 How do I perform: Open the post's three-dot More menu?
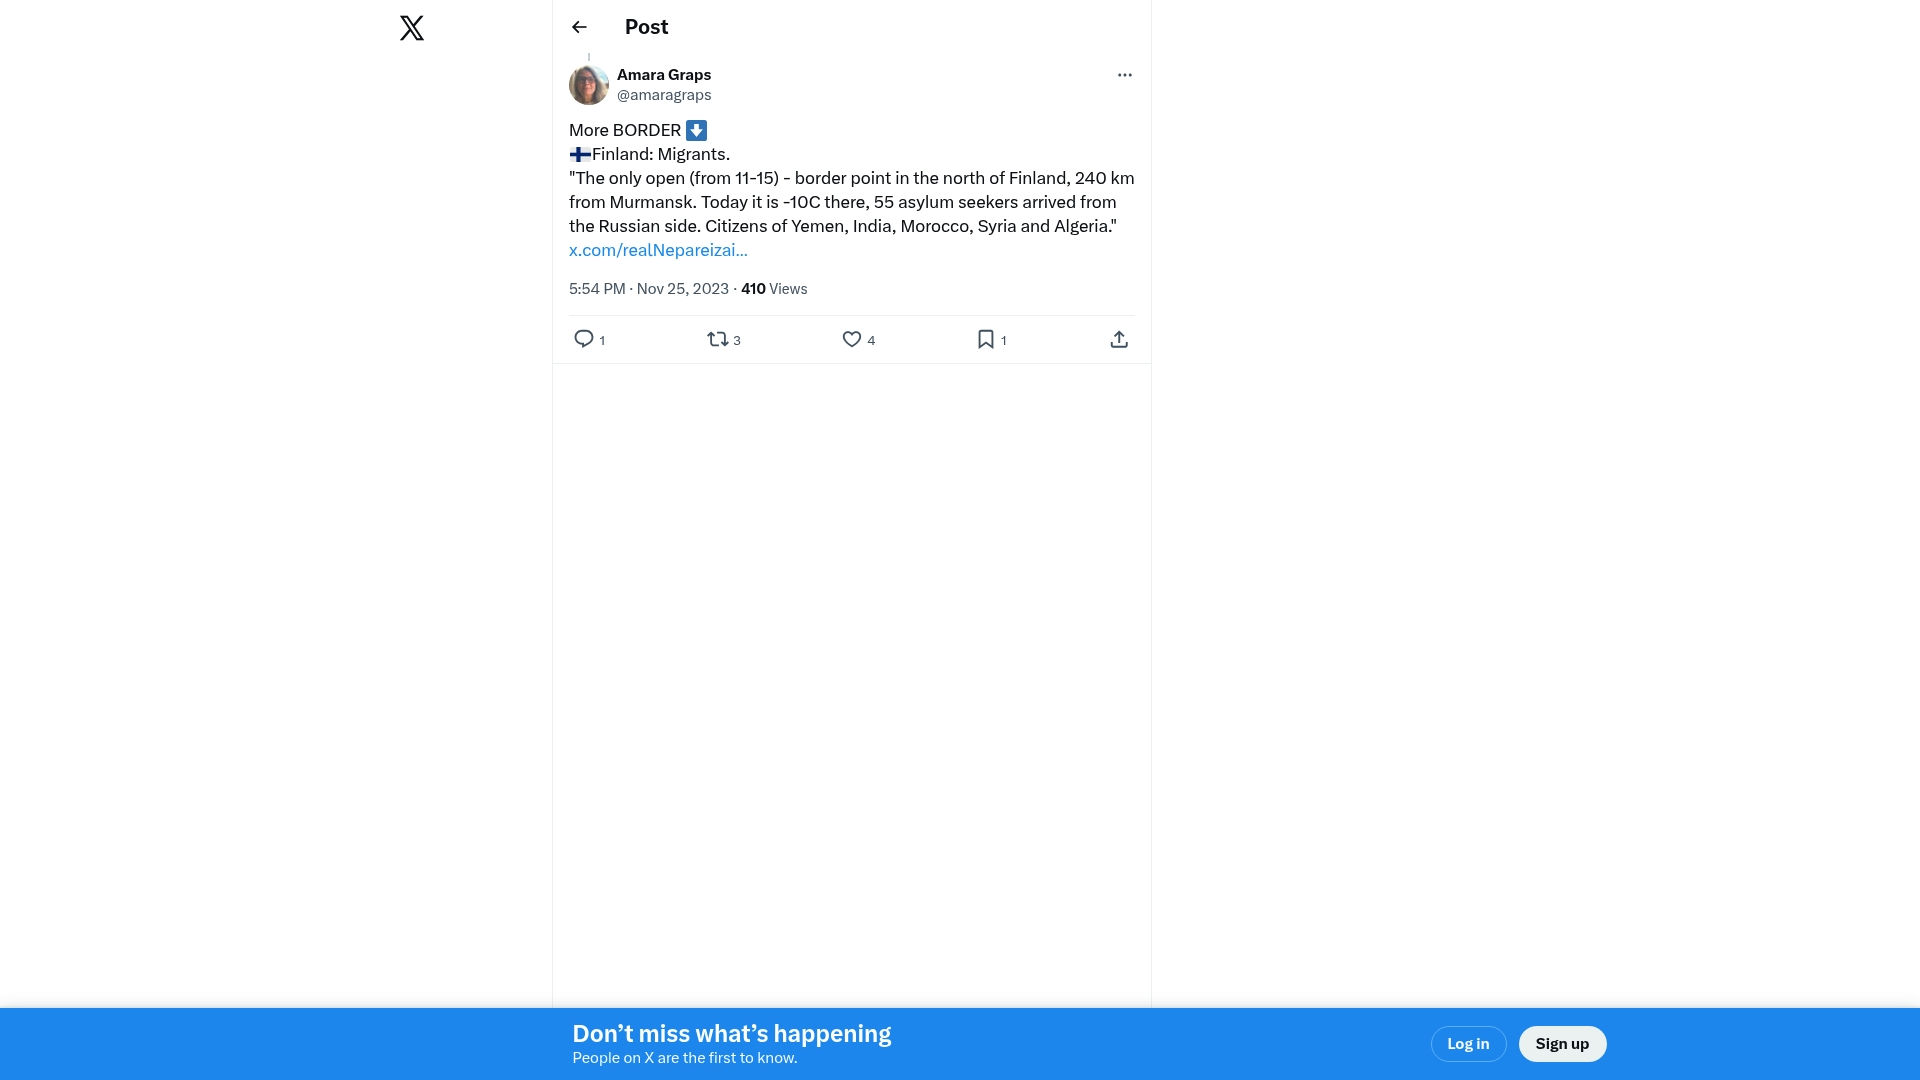pyautogui.click(x=1125, y=75)
